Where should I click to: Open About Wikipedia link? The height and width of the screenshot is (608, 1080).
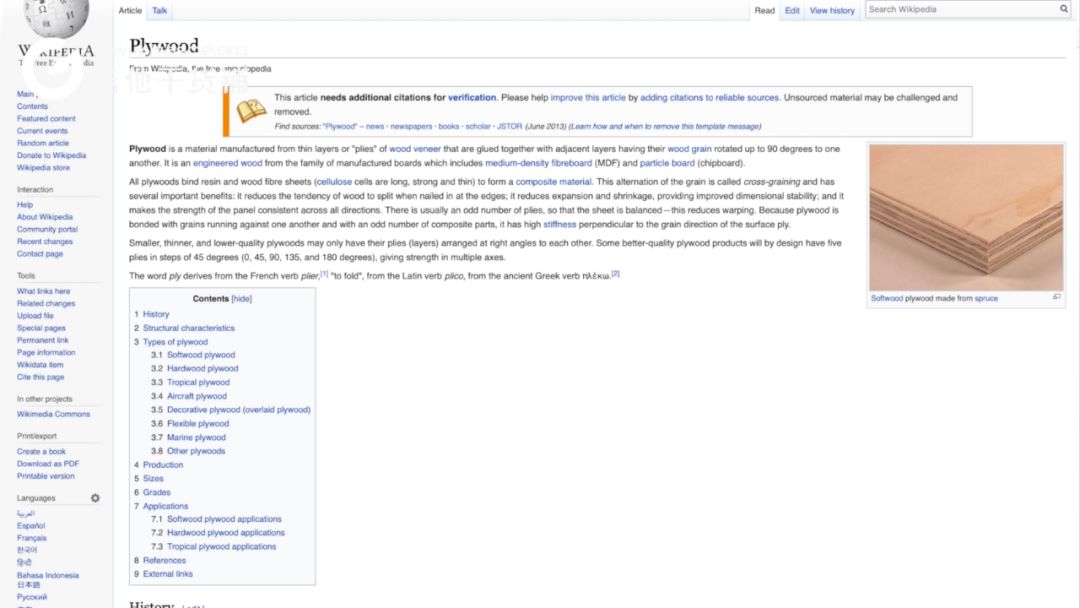(45, 217)
